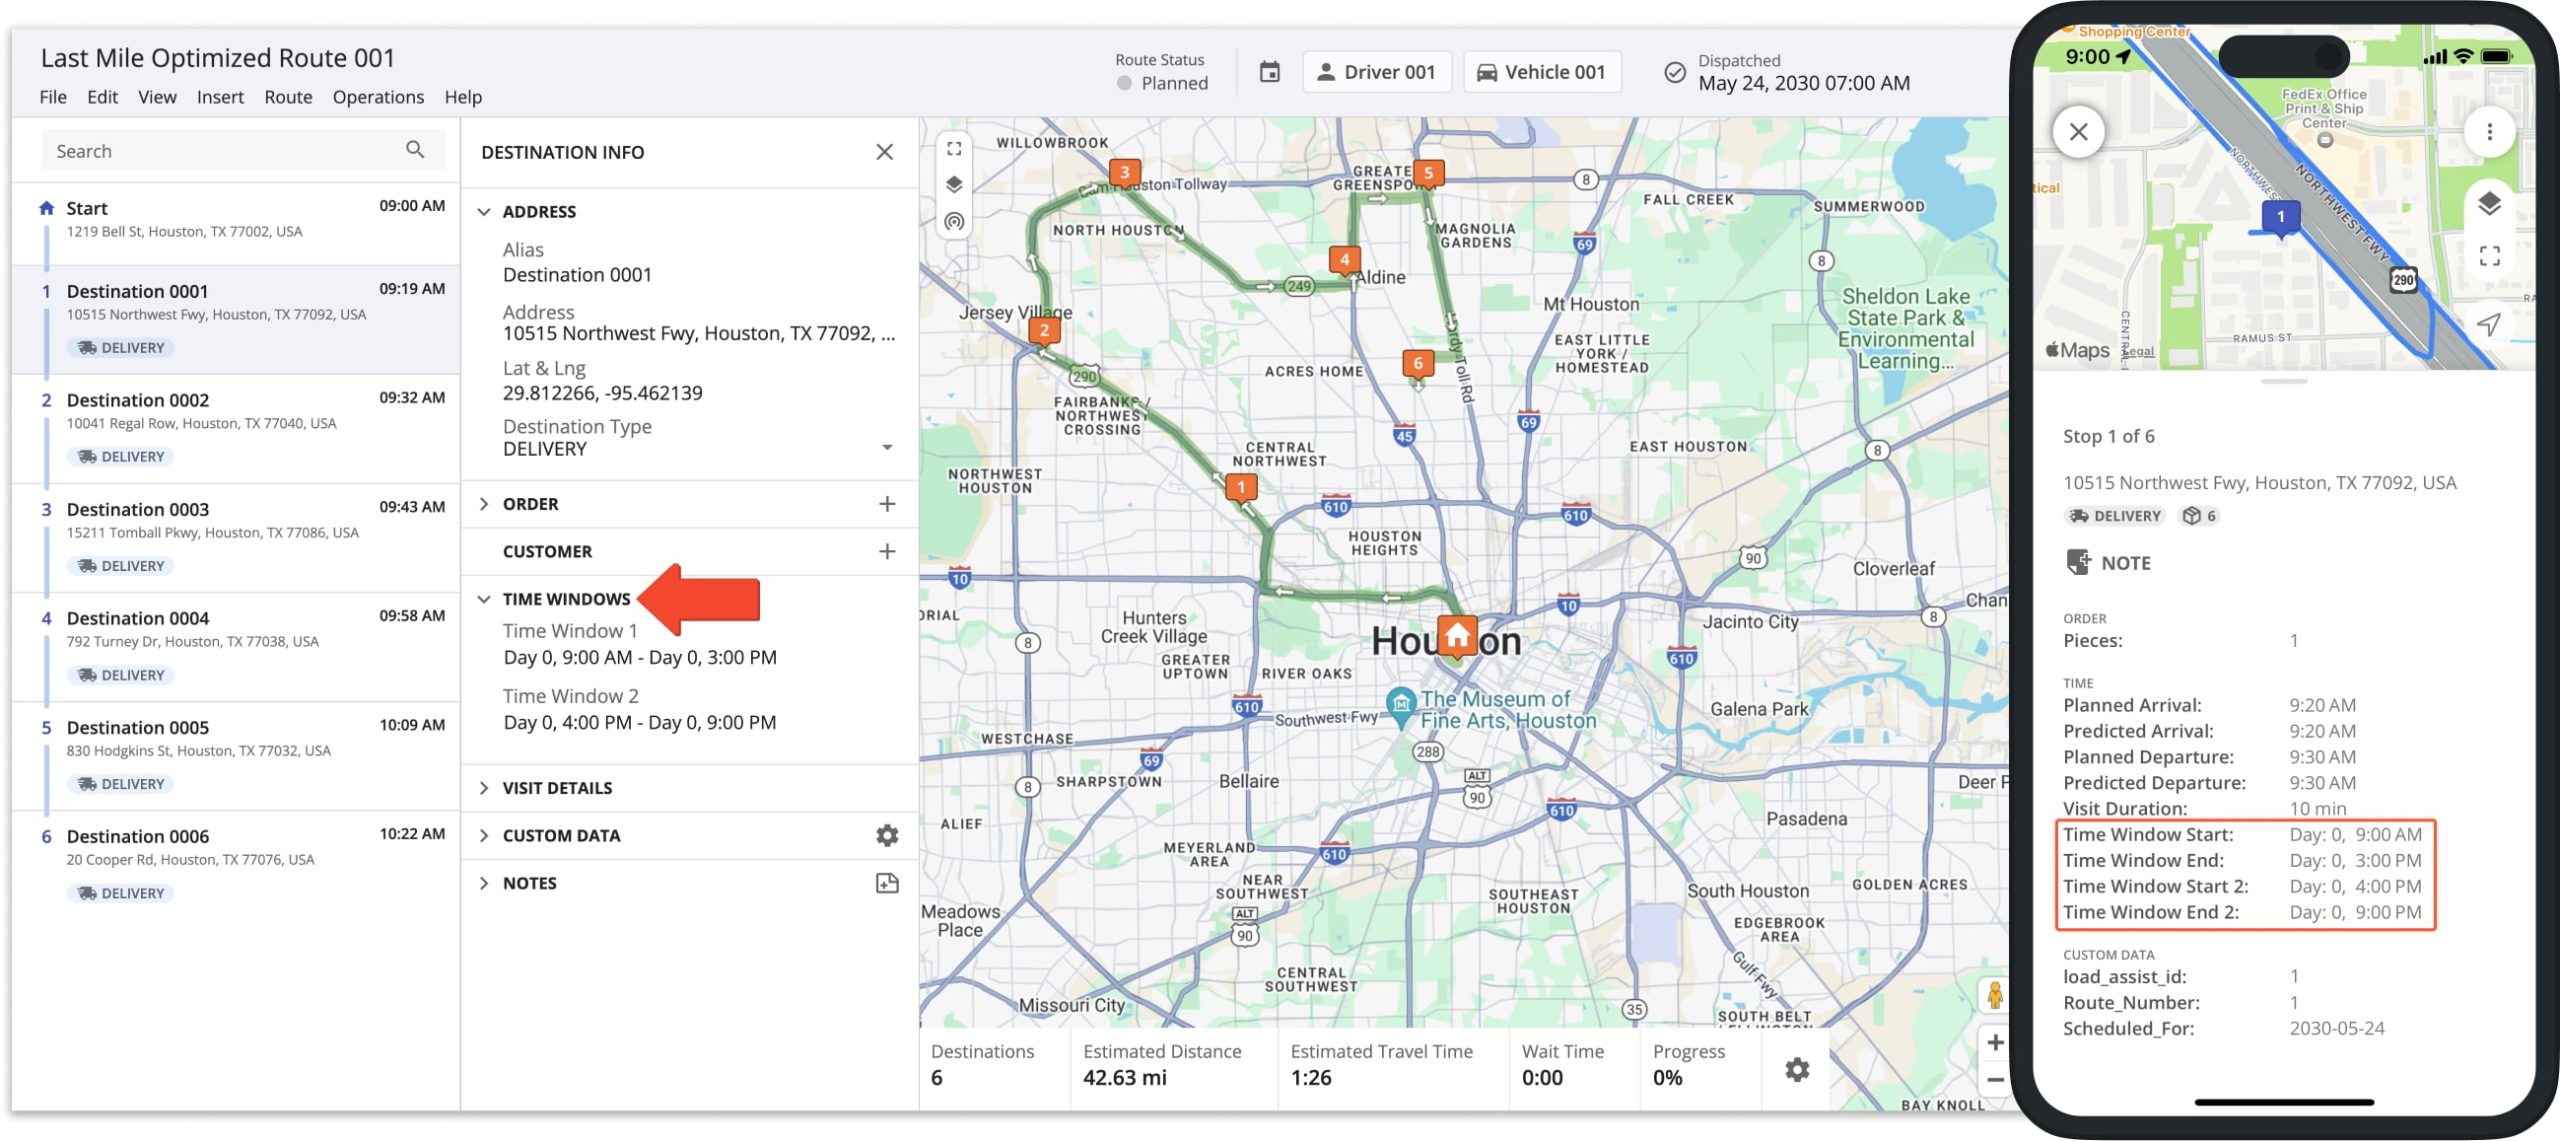Click the Legal link on phone map
Screen dimensions: 2560x1141
click(x=2138, y=351)
